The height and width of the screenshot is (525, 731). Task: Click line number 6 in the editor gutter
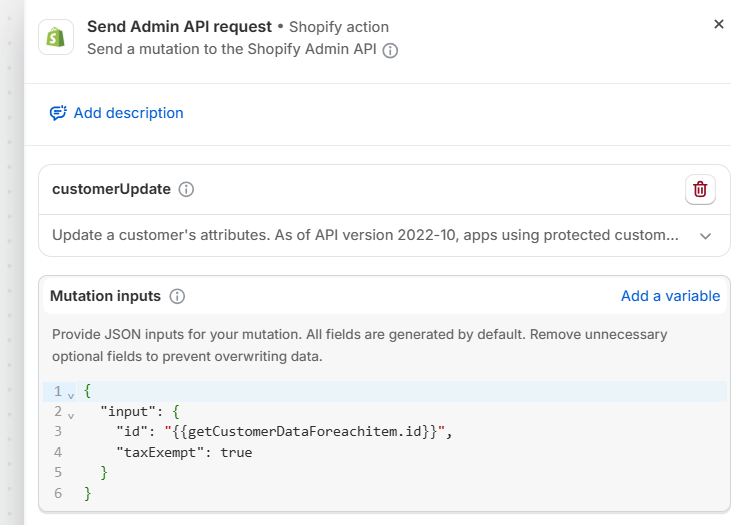coord(58,493)
